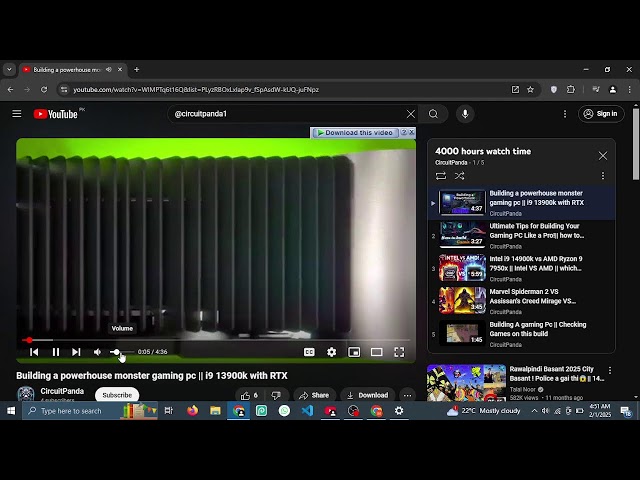
Task: Open options menu for Rawalpindi Basant video
Action: click(x=610, y=370)
